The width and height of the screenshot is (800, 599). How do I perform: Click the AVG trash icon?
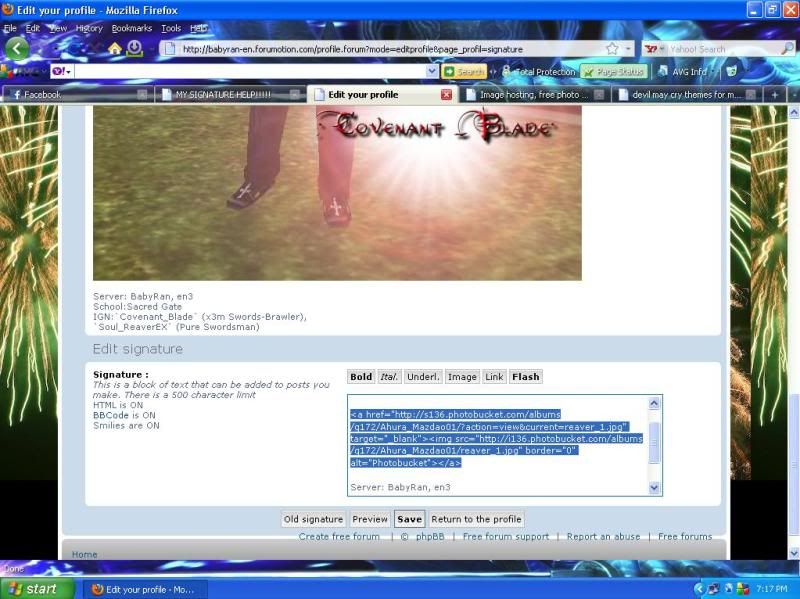point(731,71)
